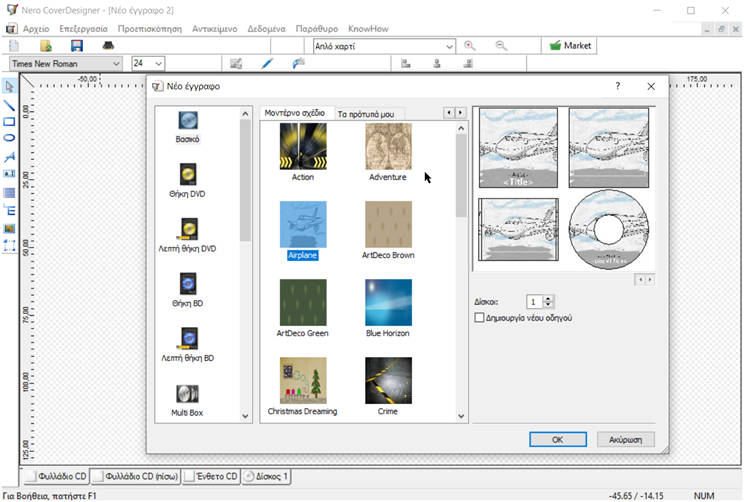Select the ellipse drawing tool
This screenshot has width=744, height=502.
coord(9,138)
